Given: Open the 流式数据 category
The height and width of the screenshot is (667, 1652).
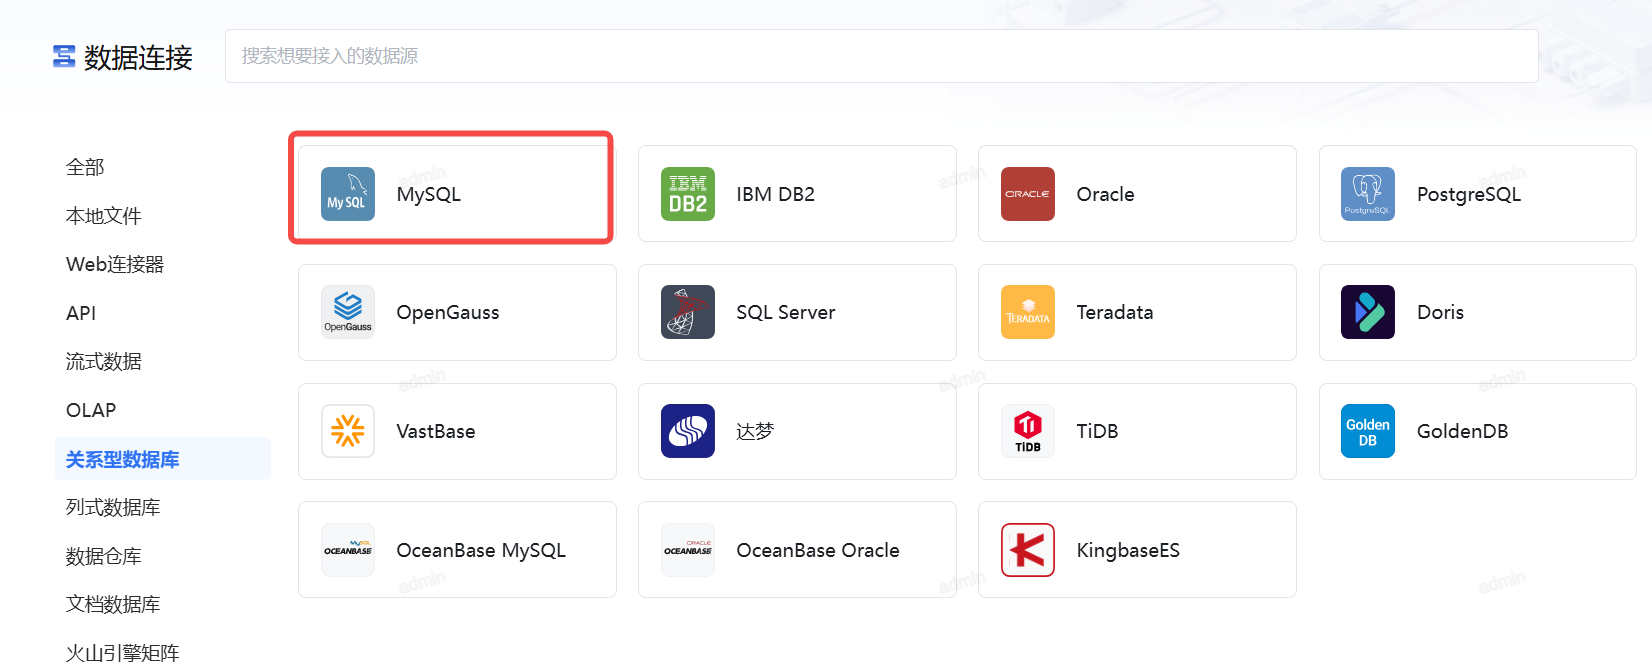Looking at the screenshot, I should [x=104, y=361].
